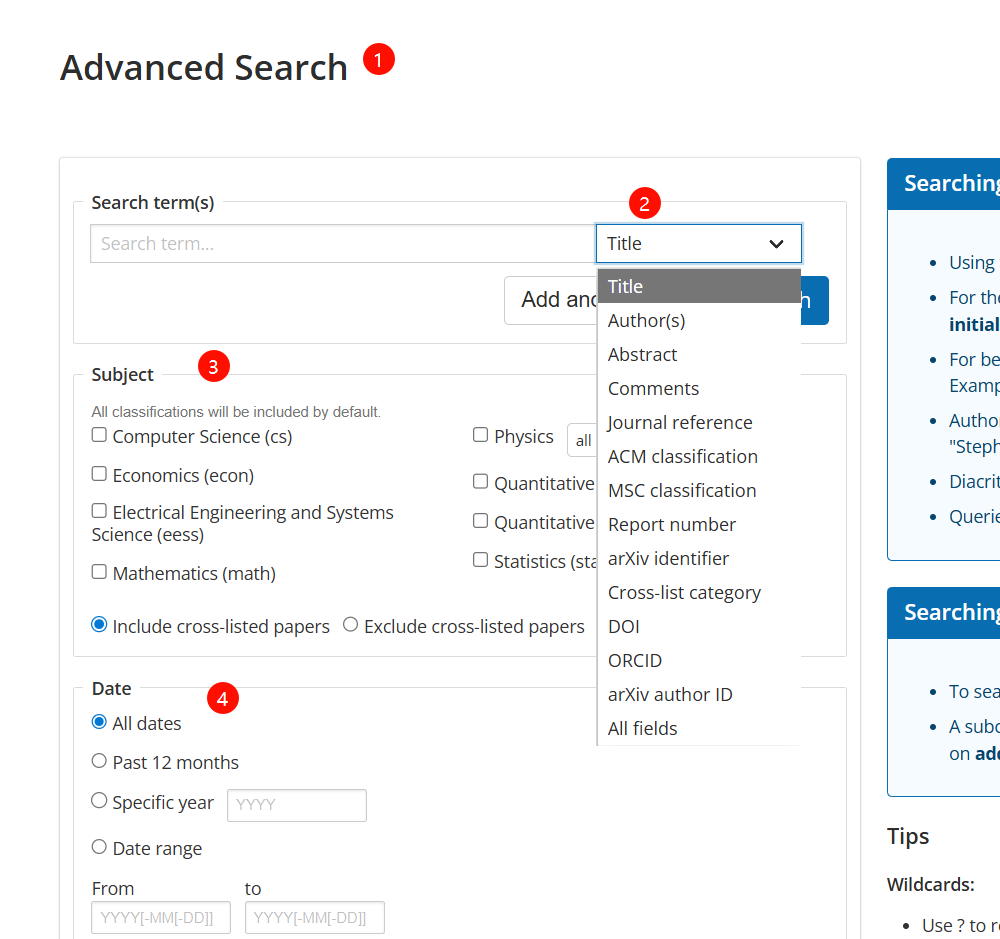Viewport: 1000px width, 939px height.
Task: Click the From date input field
Action: tap(161, 918)
